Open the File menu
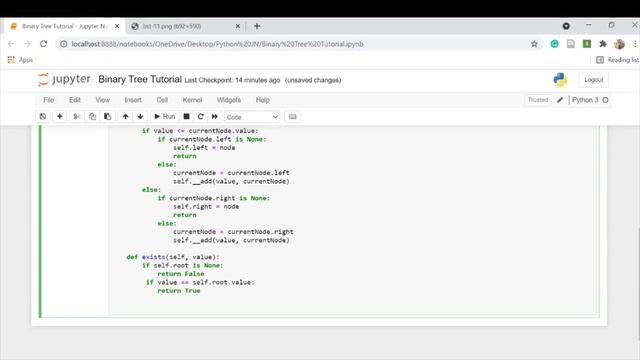640x360 pixels. click(x=49, y=100)
